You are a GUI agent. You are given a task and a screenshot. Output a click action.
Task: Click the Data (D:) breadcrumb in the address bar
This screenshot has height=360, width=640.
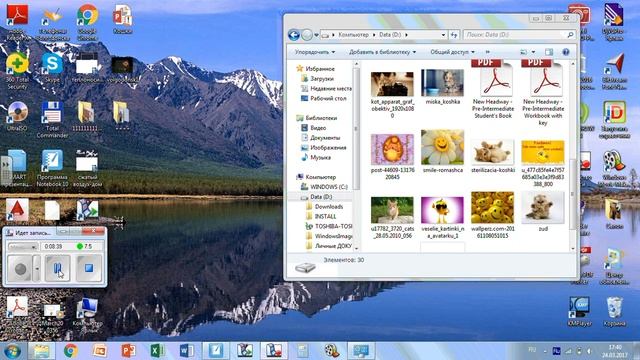[x=390, y=35]
